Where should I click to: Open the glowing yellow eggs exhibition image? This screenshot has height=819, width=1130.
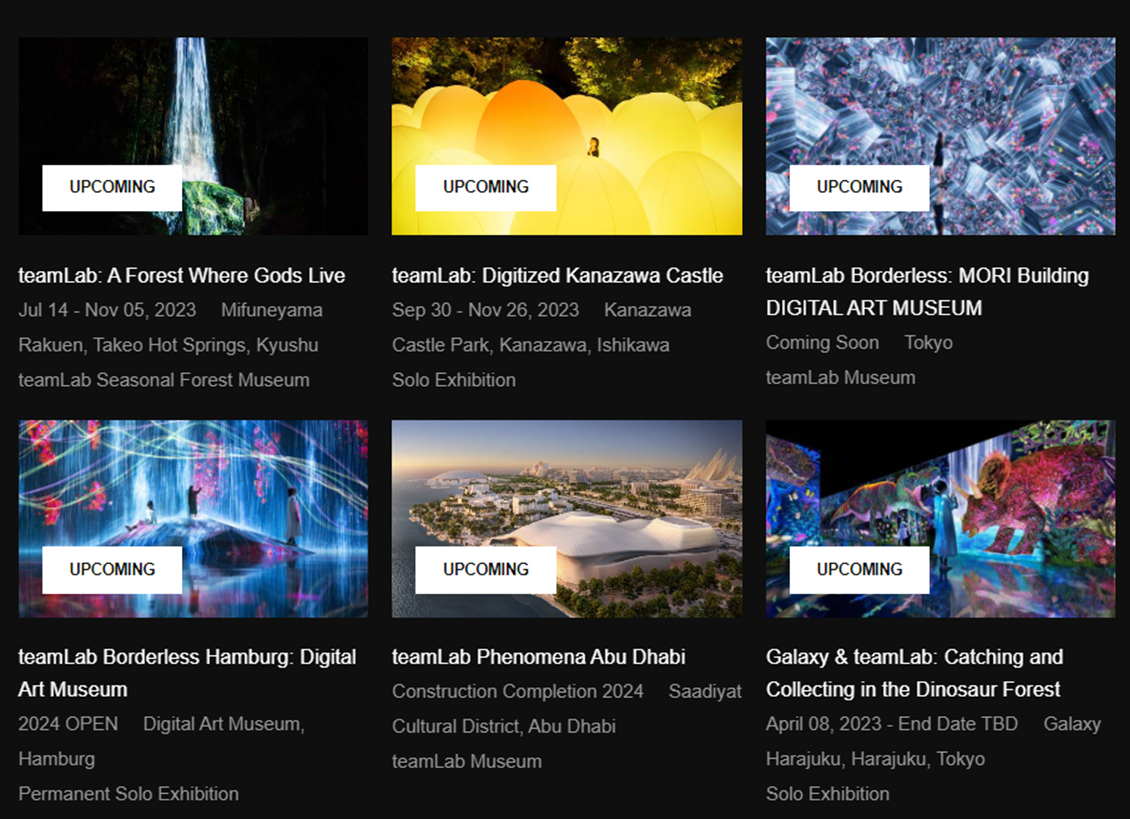[x=567, y=136]
